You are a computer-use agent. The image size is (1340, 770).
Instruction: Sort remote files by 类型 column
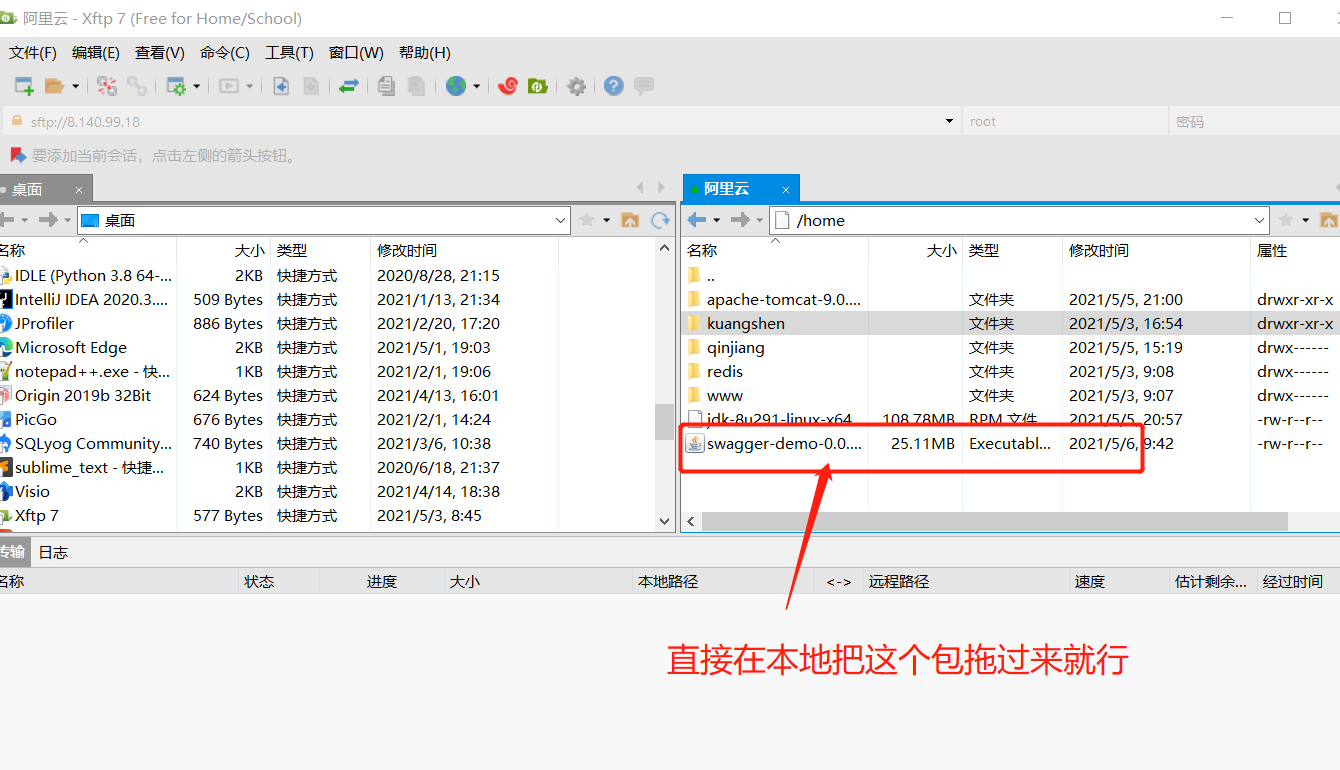[1012, 250]
